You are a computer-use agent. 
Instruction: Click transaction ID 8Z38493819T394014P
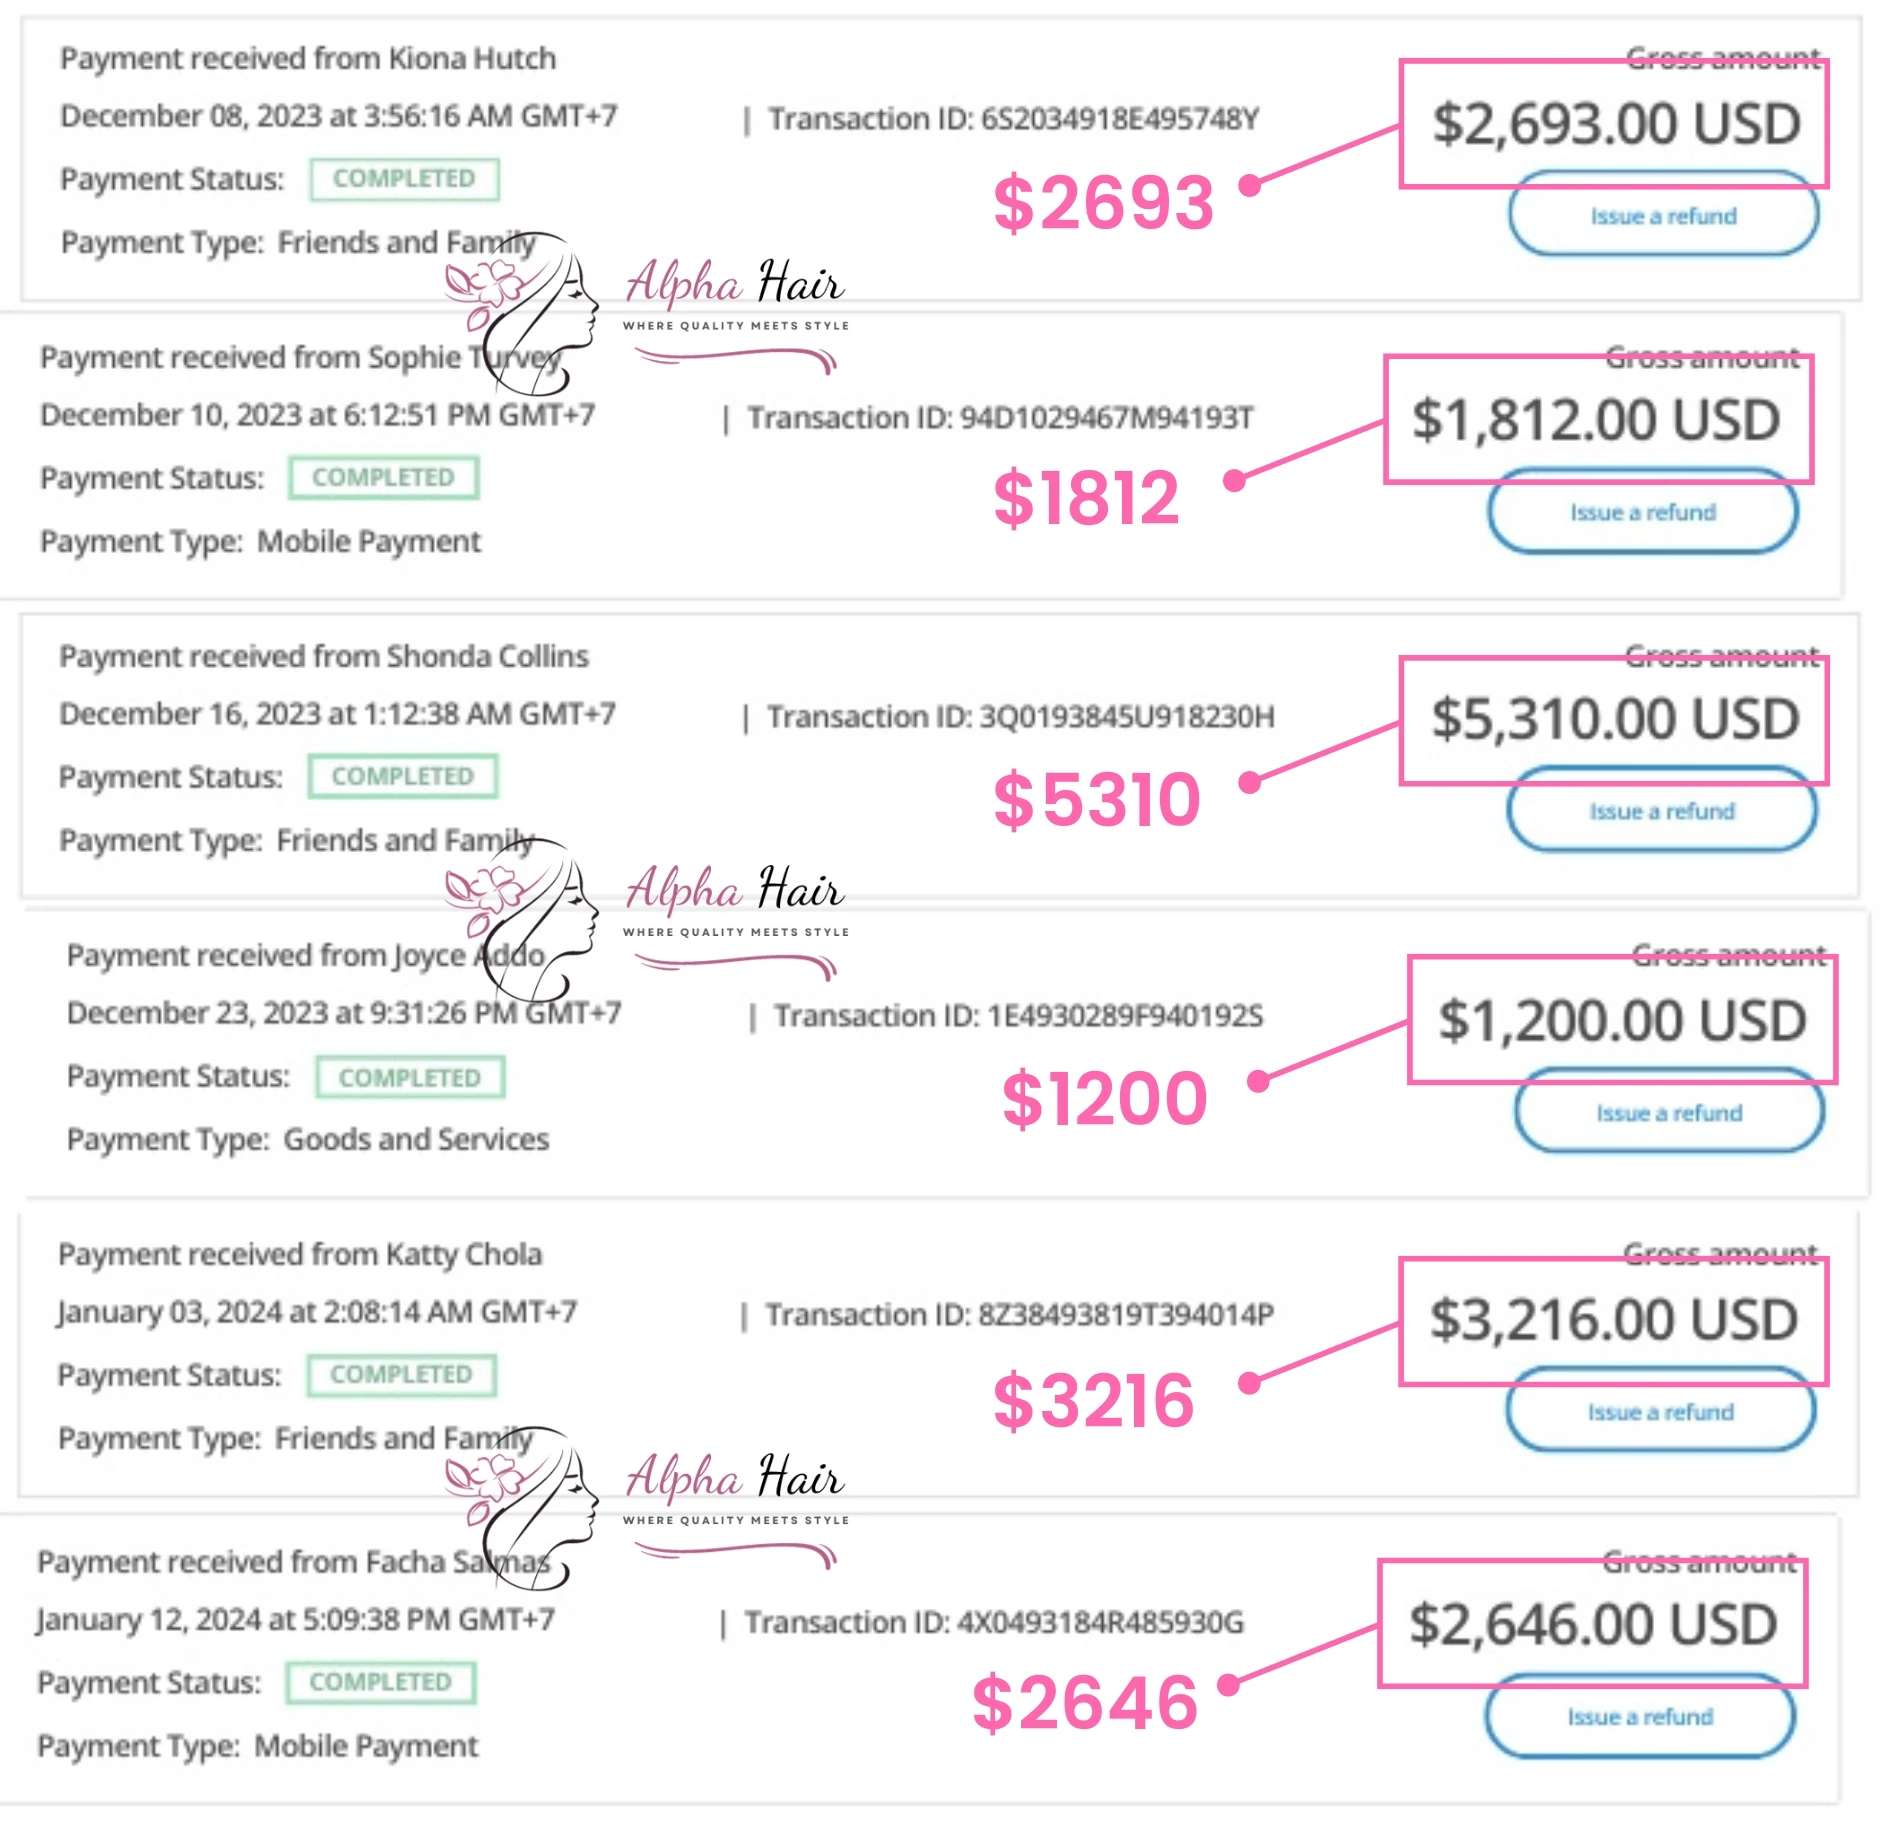pyautogui.click(x=1124, y=1315)
